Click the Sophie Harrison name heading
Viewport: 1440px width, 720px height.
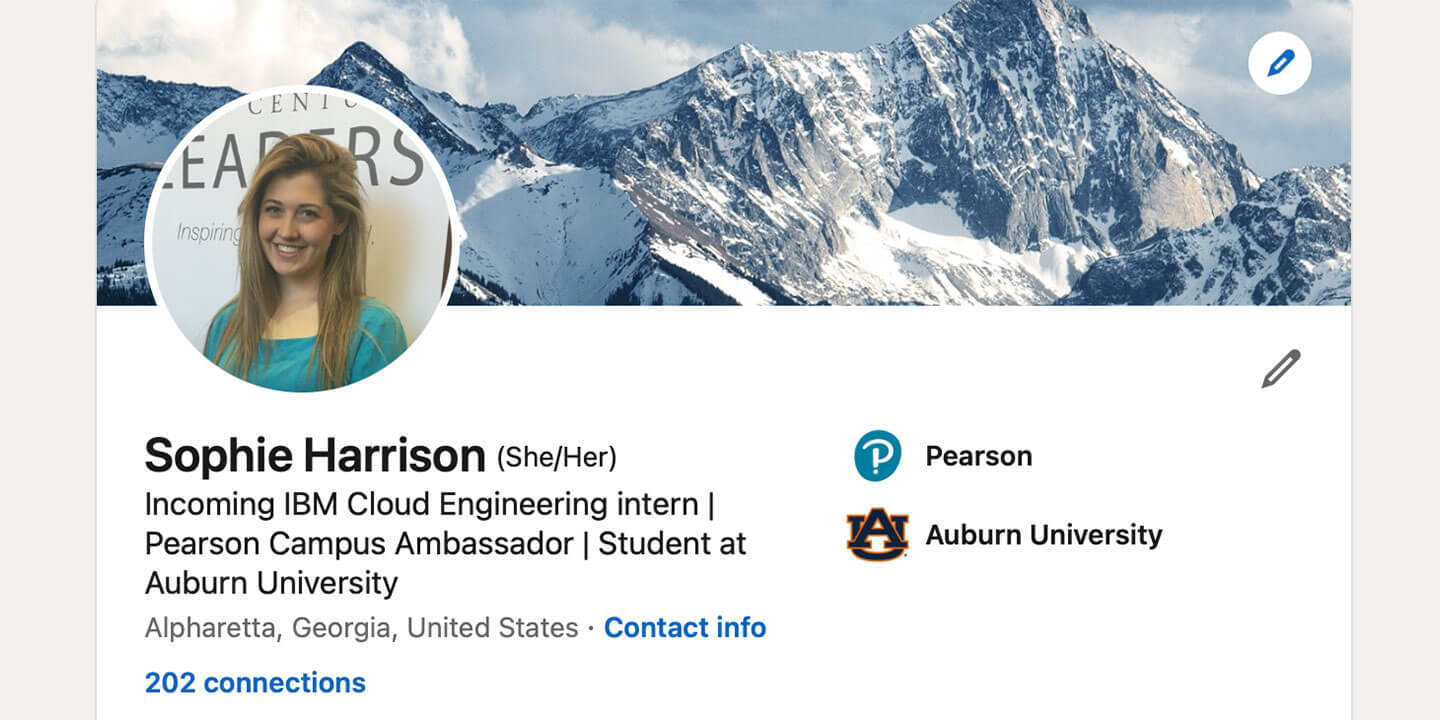click(315, 456)
